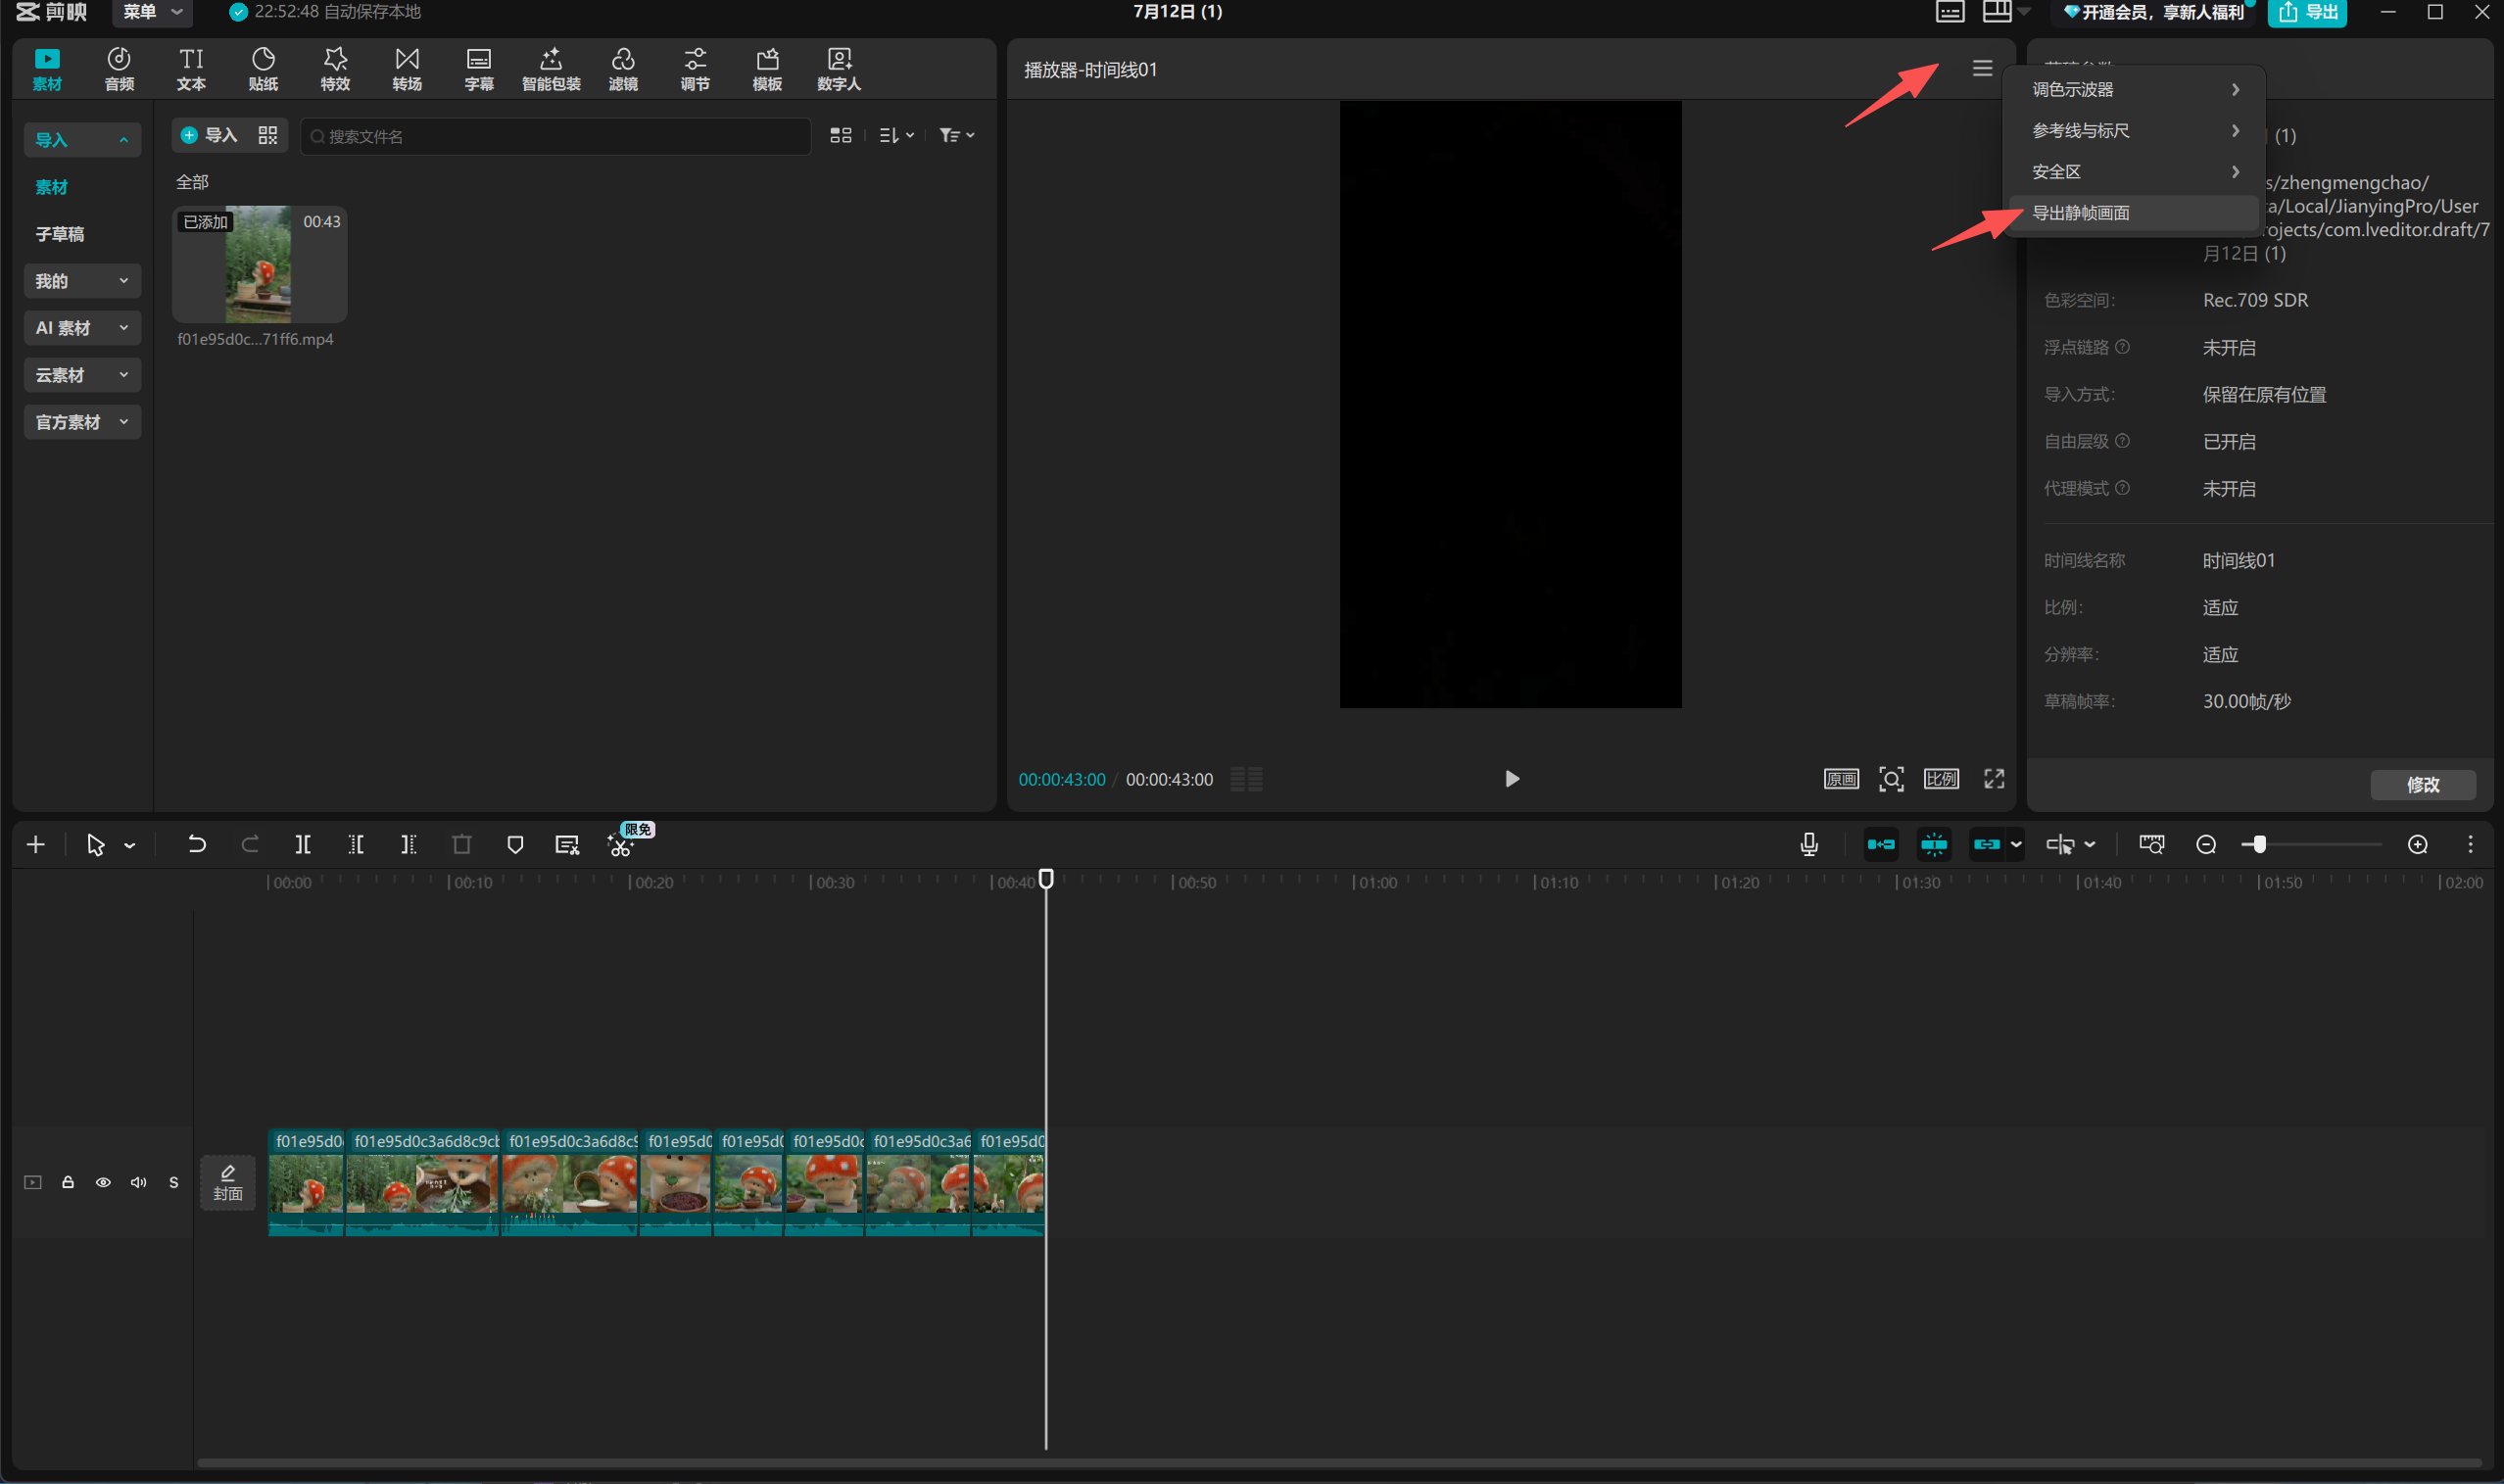2504x1484 pixels.
Task: Click the 原画 original quality icon
Action: click(1841, 779)
